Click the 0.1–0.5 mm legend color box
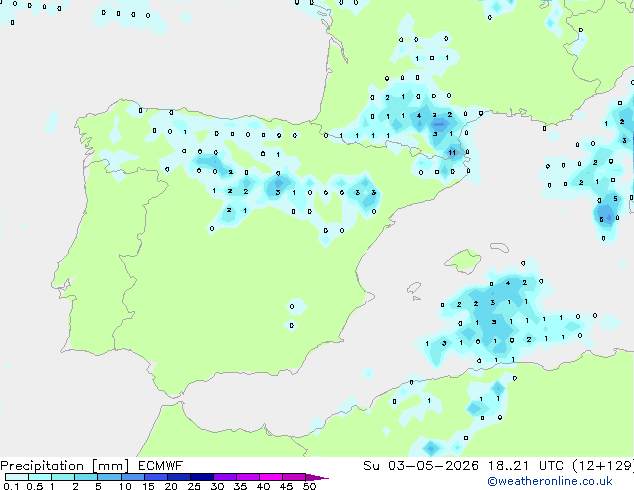 tap(17, 477)
